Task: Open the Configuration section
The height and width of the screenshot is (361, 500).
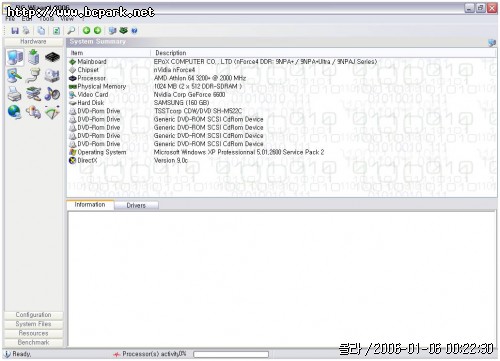Action: click(x=33, y=315)
